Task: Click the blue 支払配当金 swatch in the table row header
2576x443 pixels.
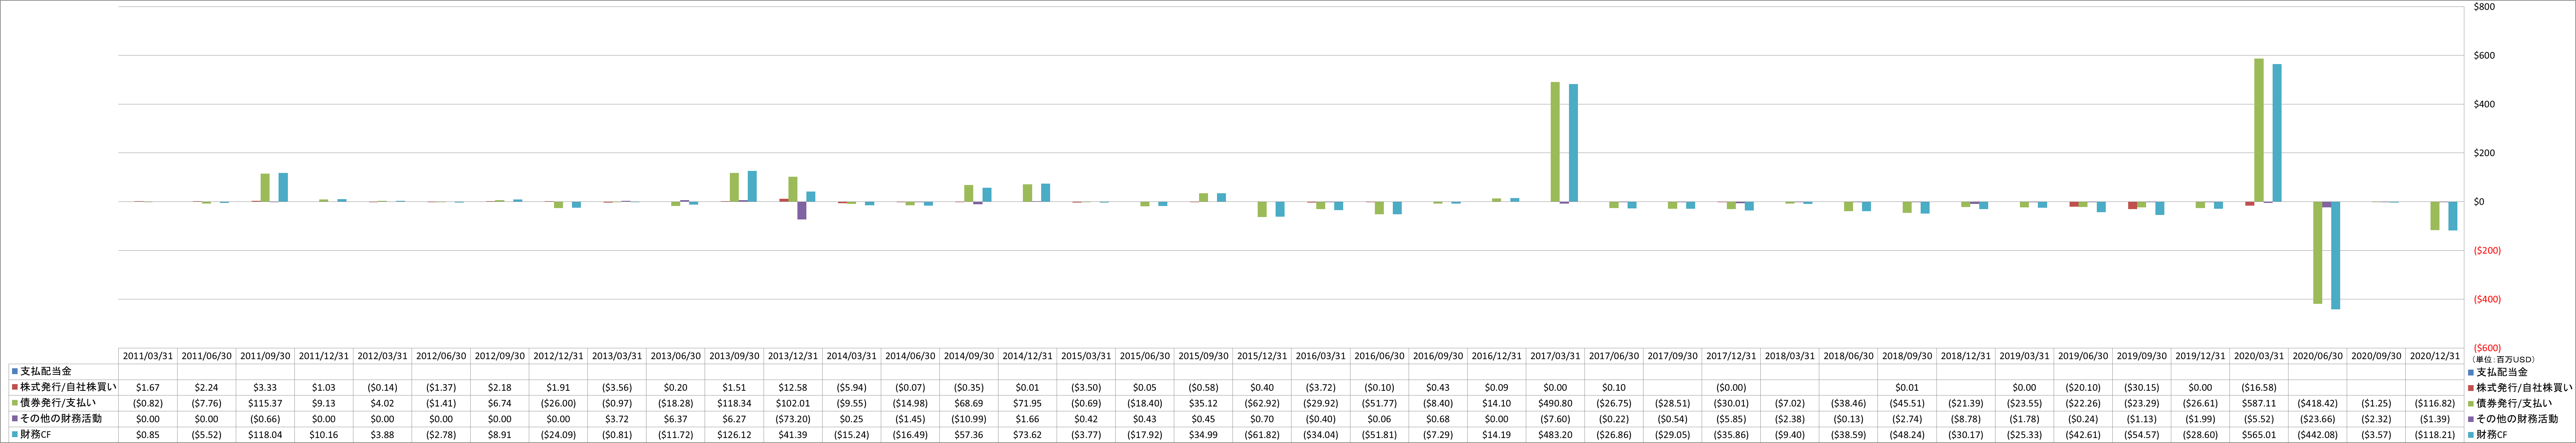Action: [x=15, y=371]
